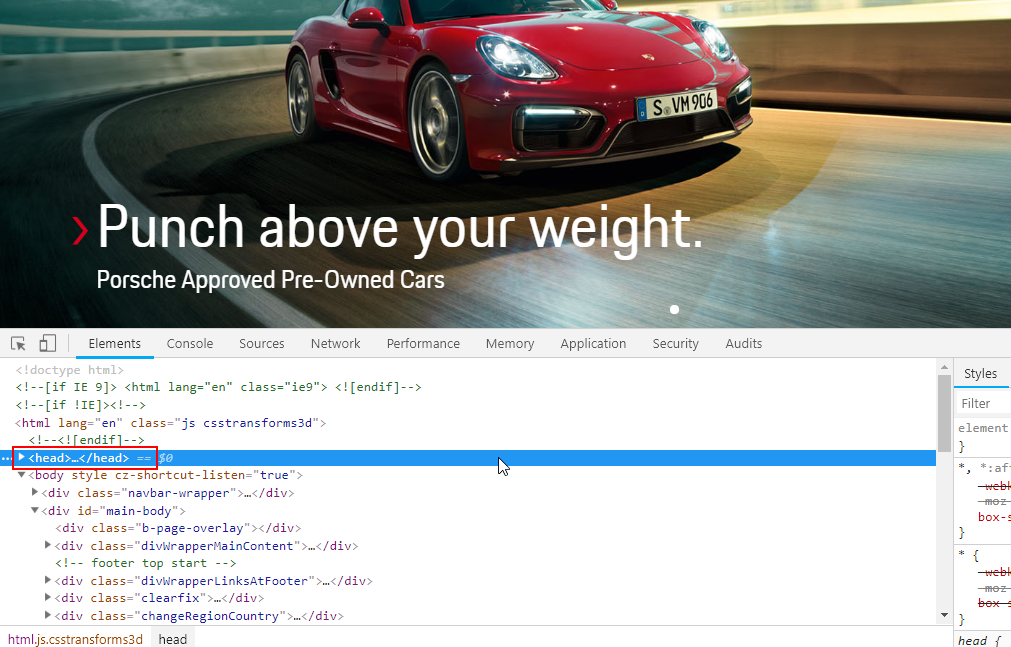Expand the changeRegionCountry div node

tap(47, 615)
